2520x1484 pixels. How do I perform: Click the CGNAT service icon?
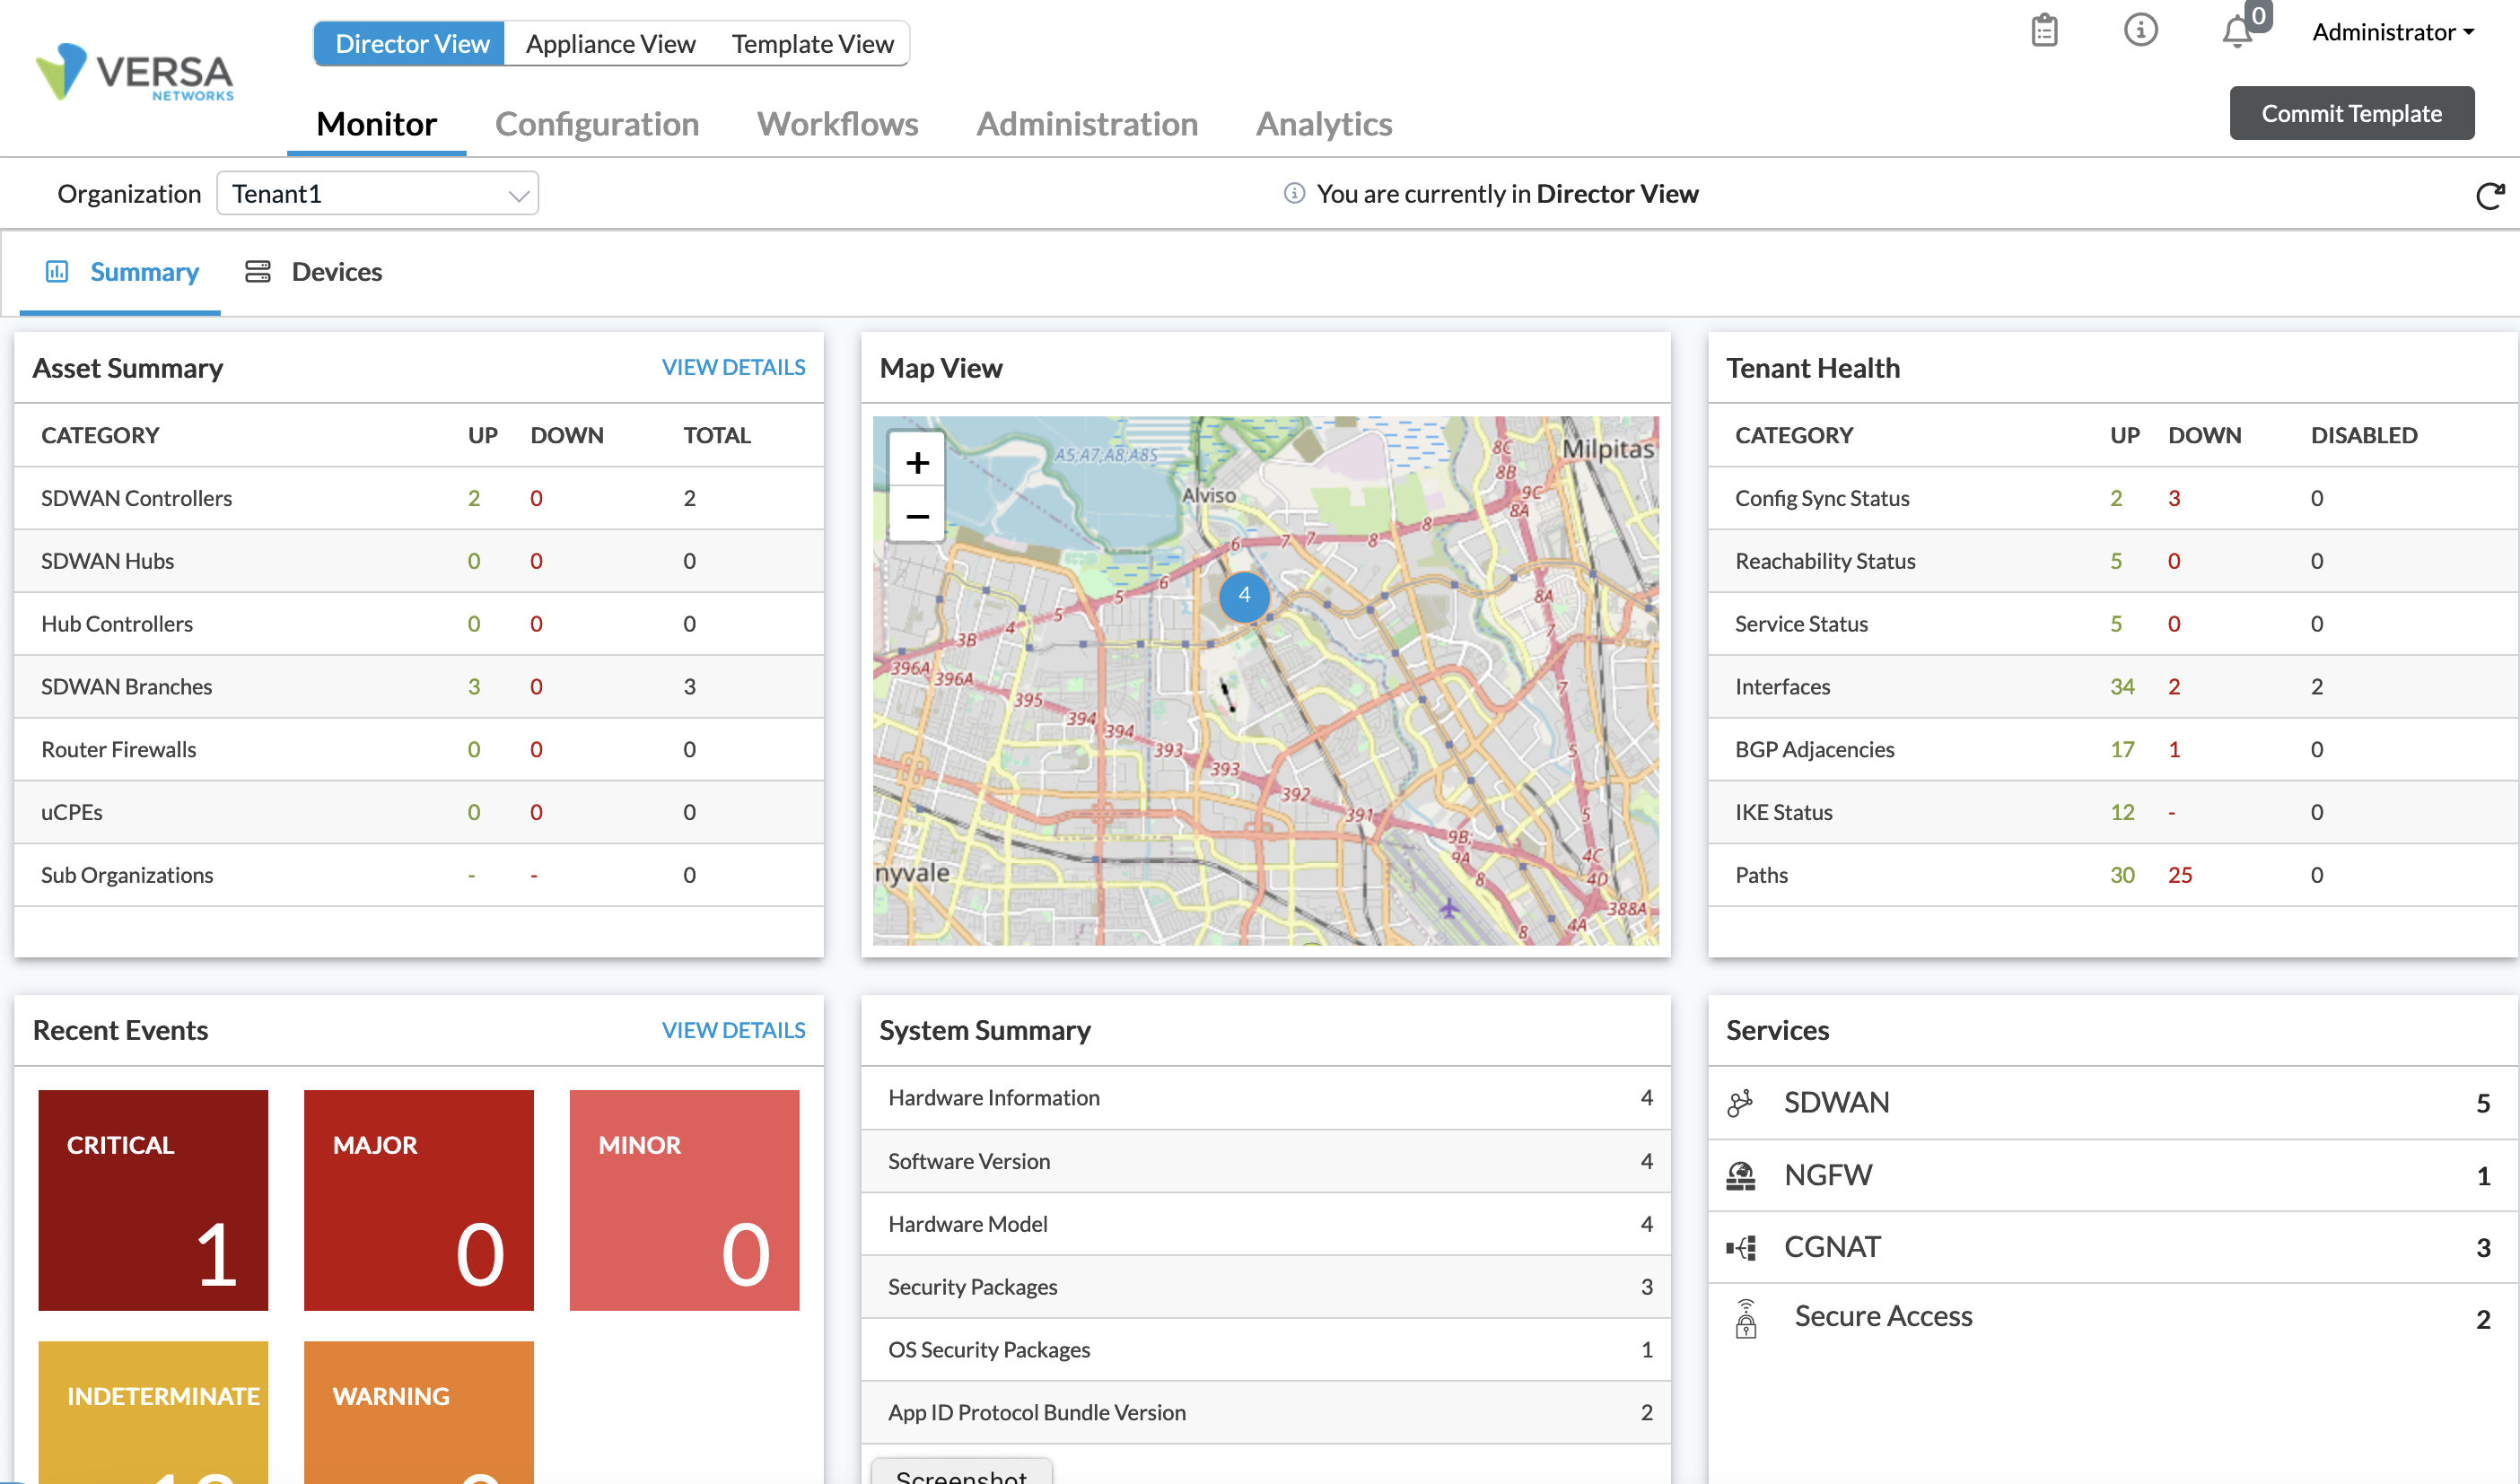(x=1740, y=1248)
